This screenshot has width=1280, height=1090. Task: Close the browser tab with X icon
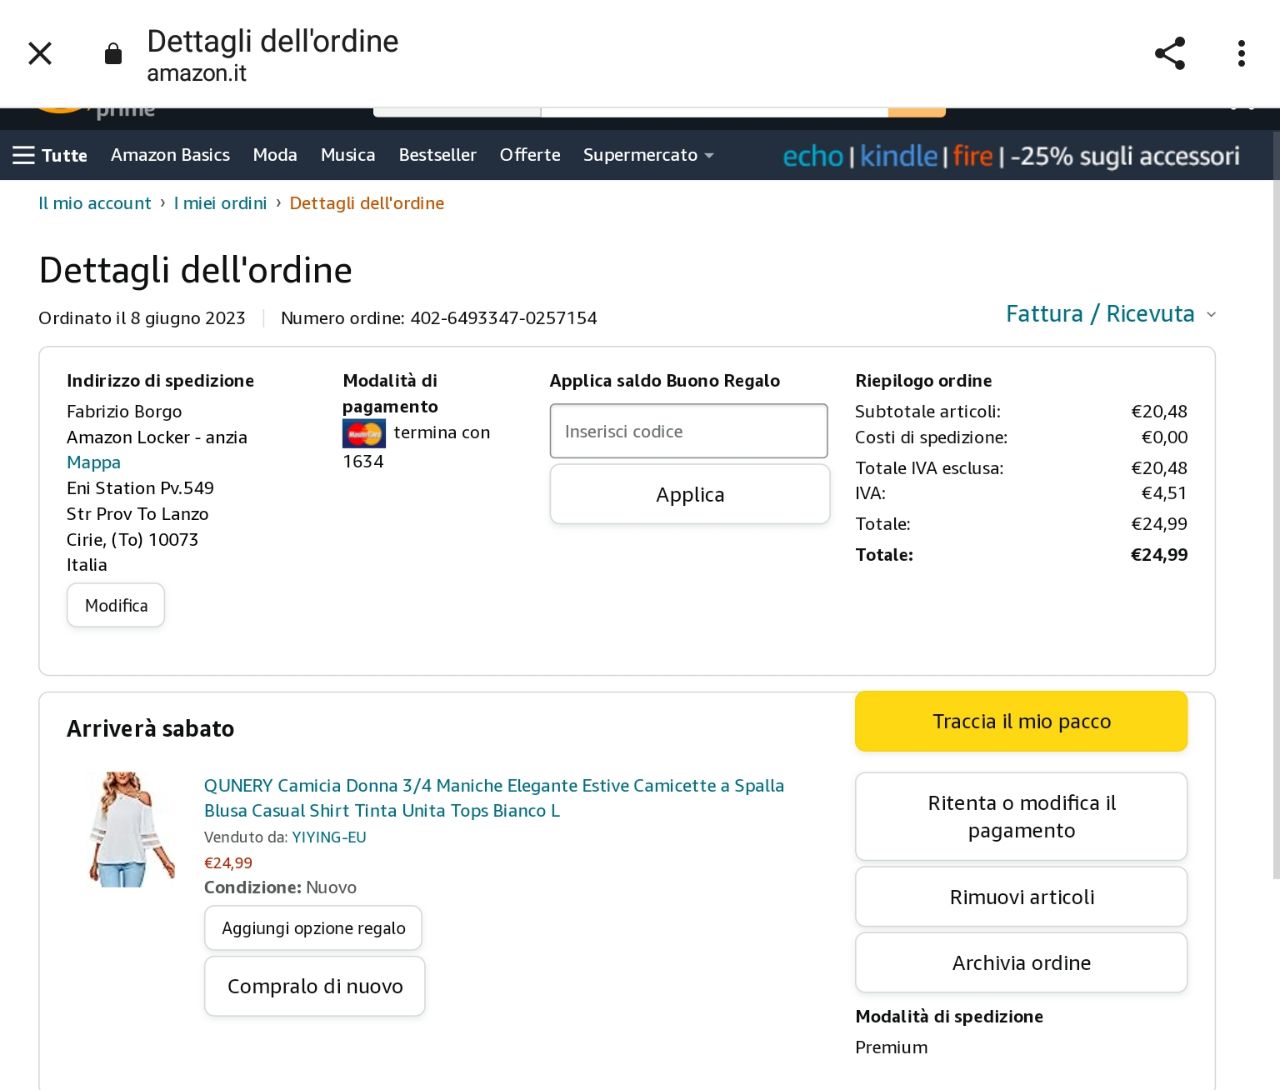(x=40, y=53)
